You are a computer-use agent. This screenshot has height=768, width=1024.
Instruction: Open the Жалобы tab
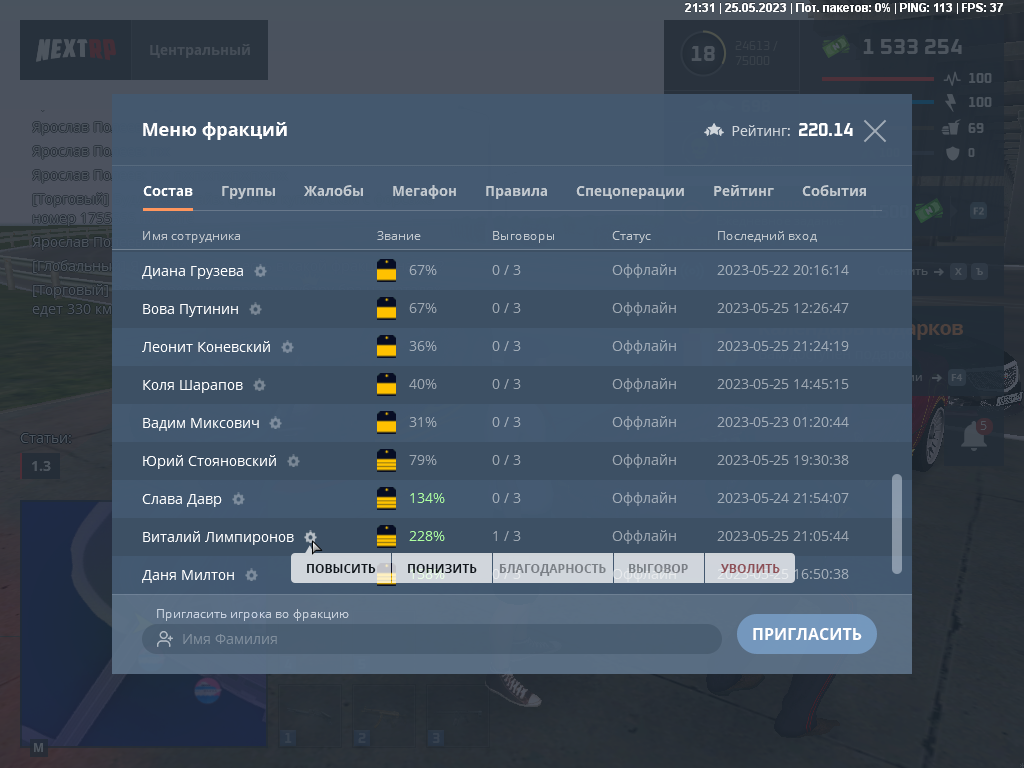click(x=334, y=191)
